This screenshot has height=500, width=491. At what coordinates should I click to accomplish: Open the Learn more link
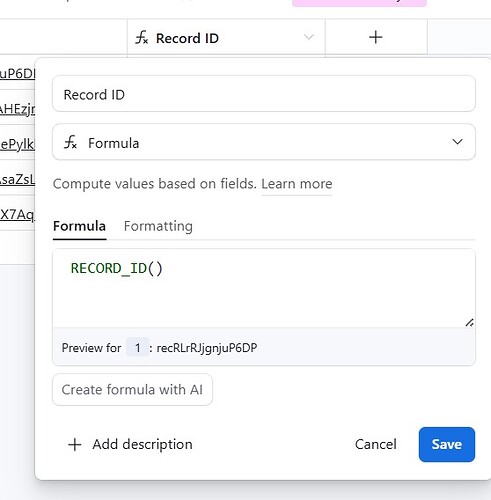(297, 184)
